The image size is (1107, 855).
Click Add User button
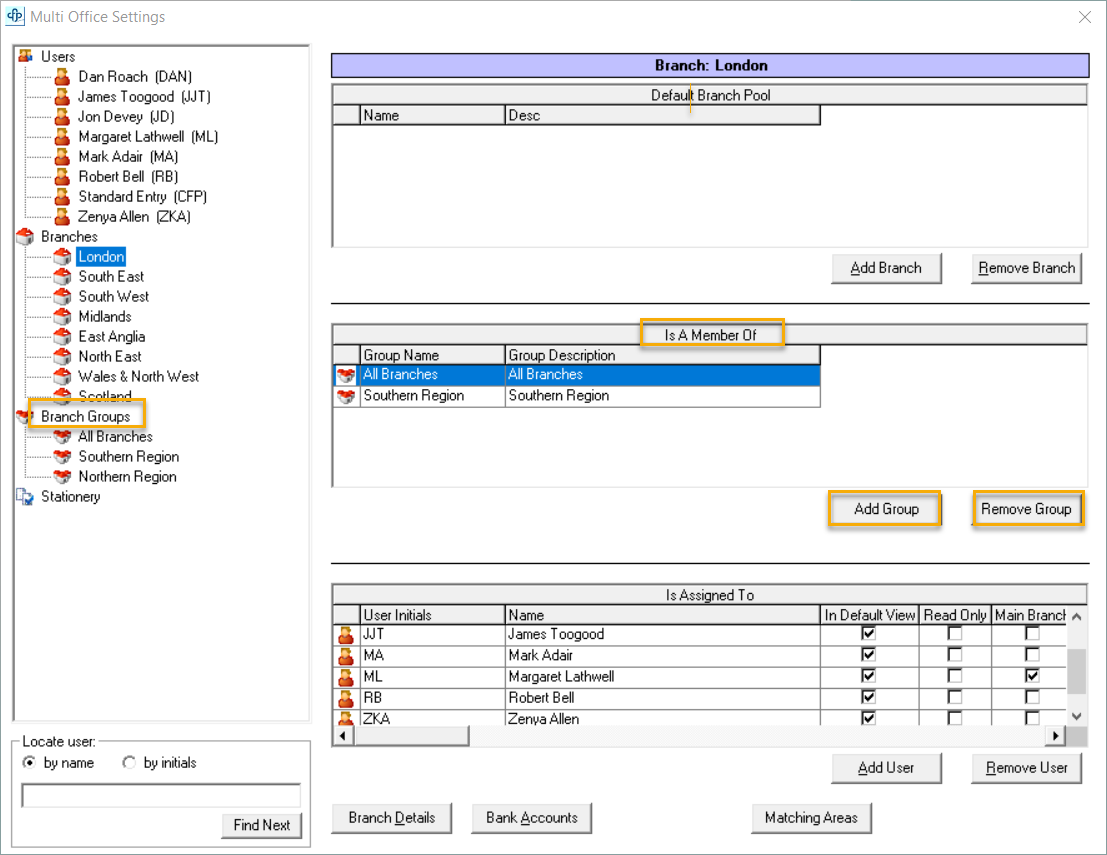tap(886, 768)
